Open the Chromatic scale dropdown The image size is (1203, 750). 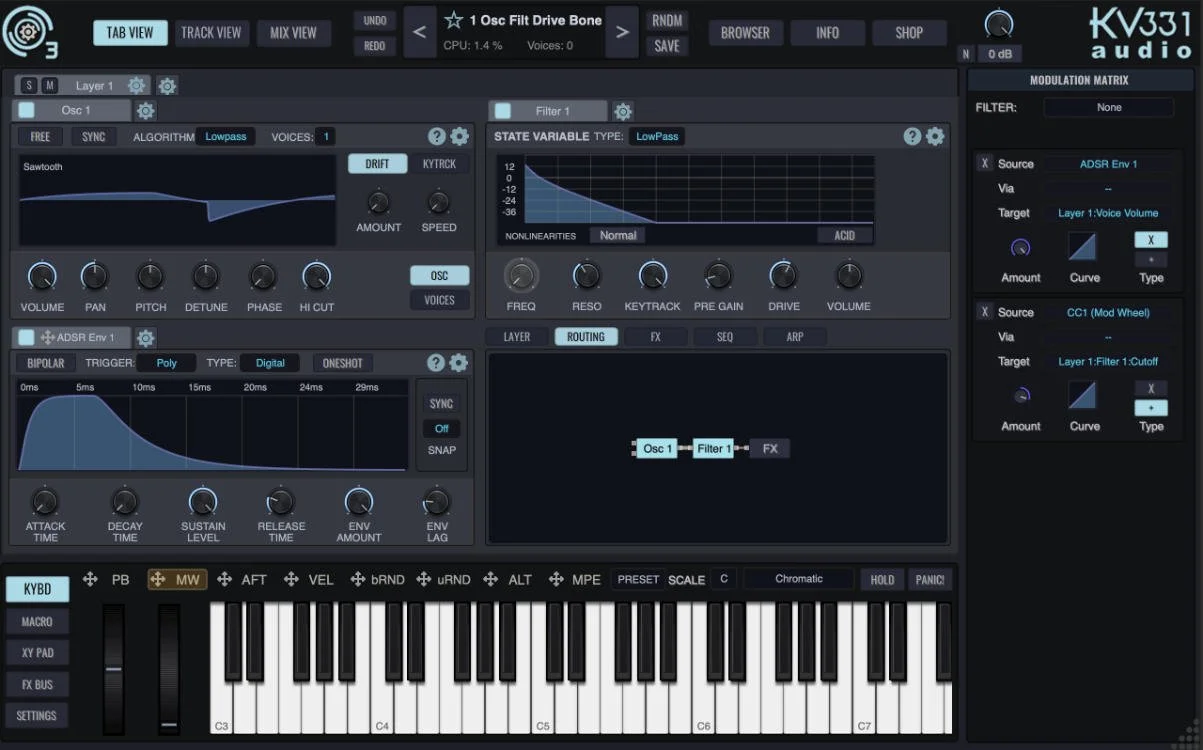point(797,579)
